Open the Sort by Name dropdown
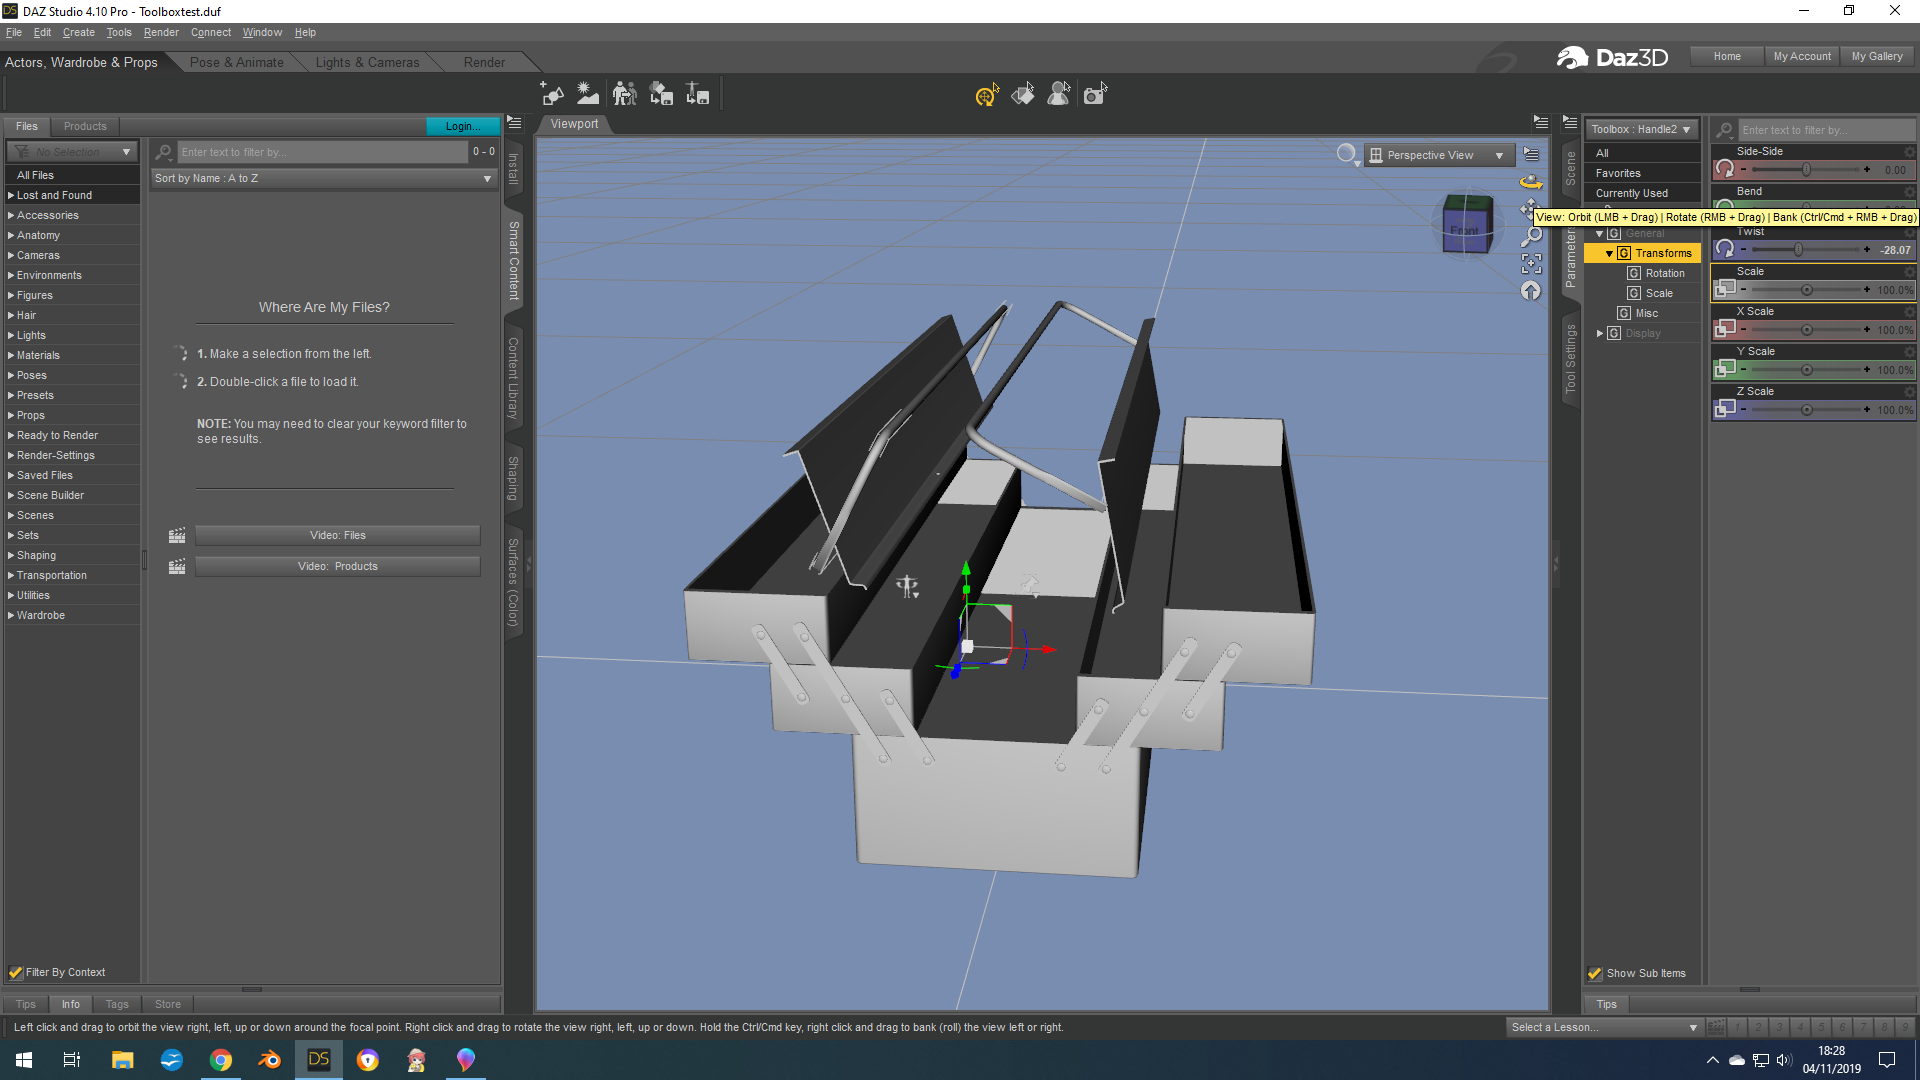 pyautogui.click(x=324, y=178)
